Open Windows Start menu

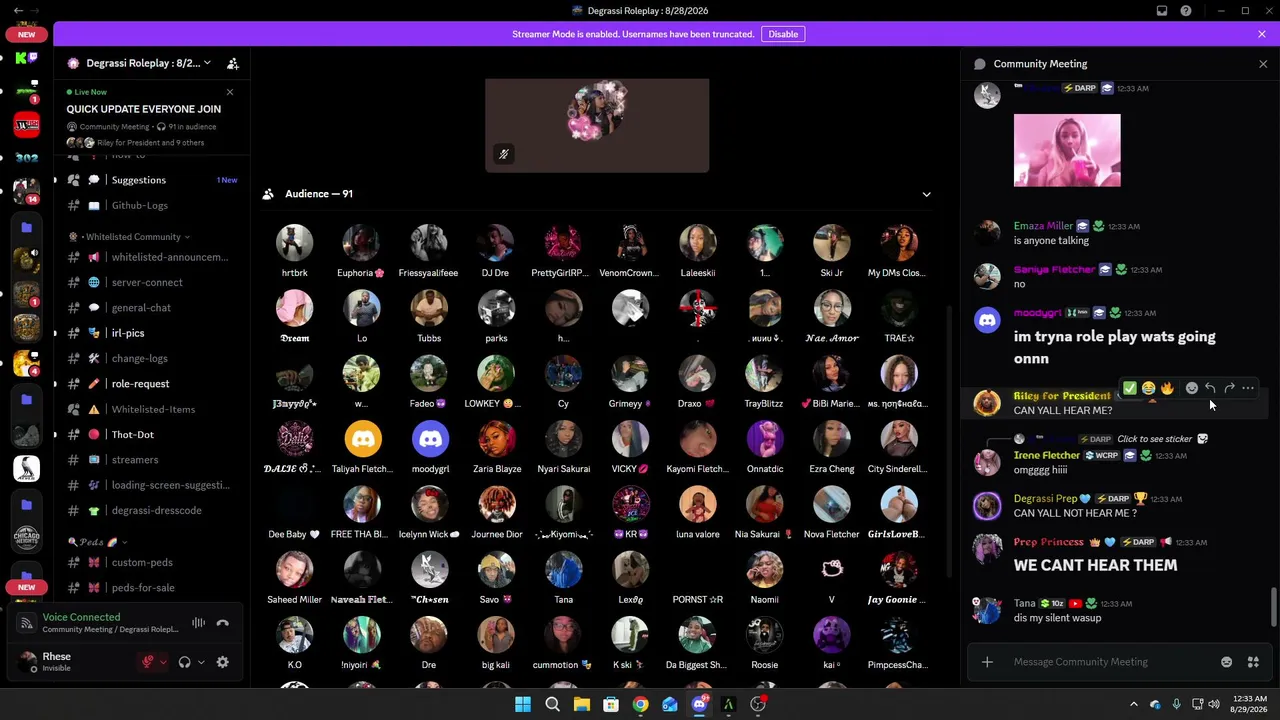[523, 705]
